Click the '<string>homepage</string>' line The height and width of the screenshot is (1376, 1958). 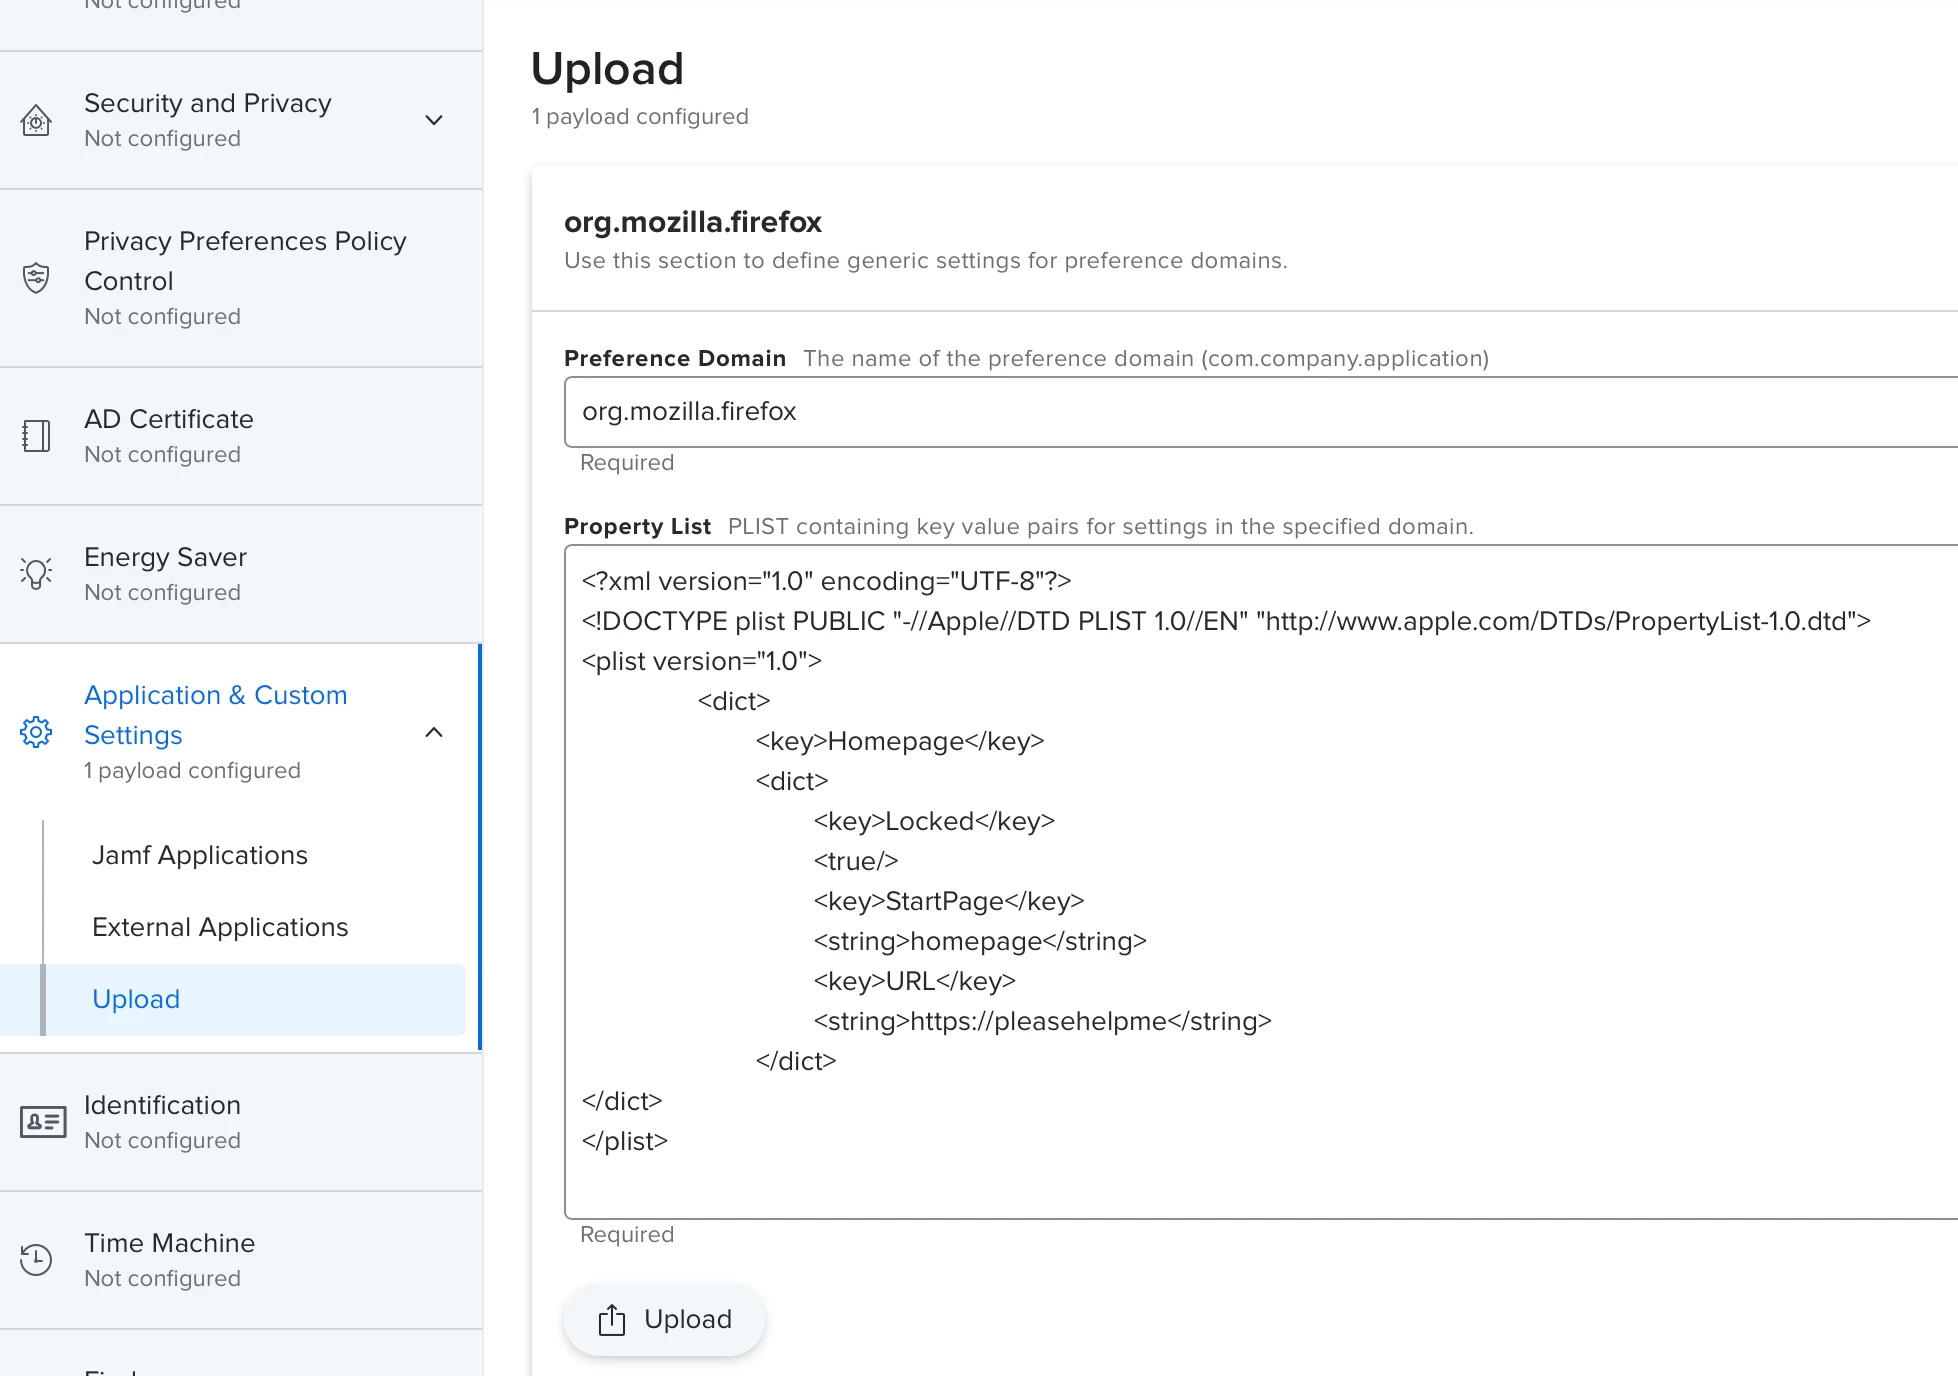[x=980, y=941]
